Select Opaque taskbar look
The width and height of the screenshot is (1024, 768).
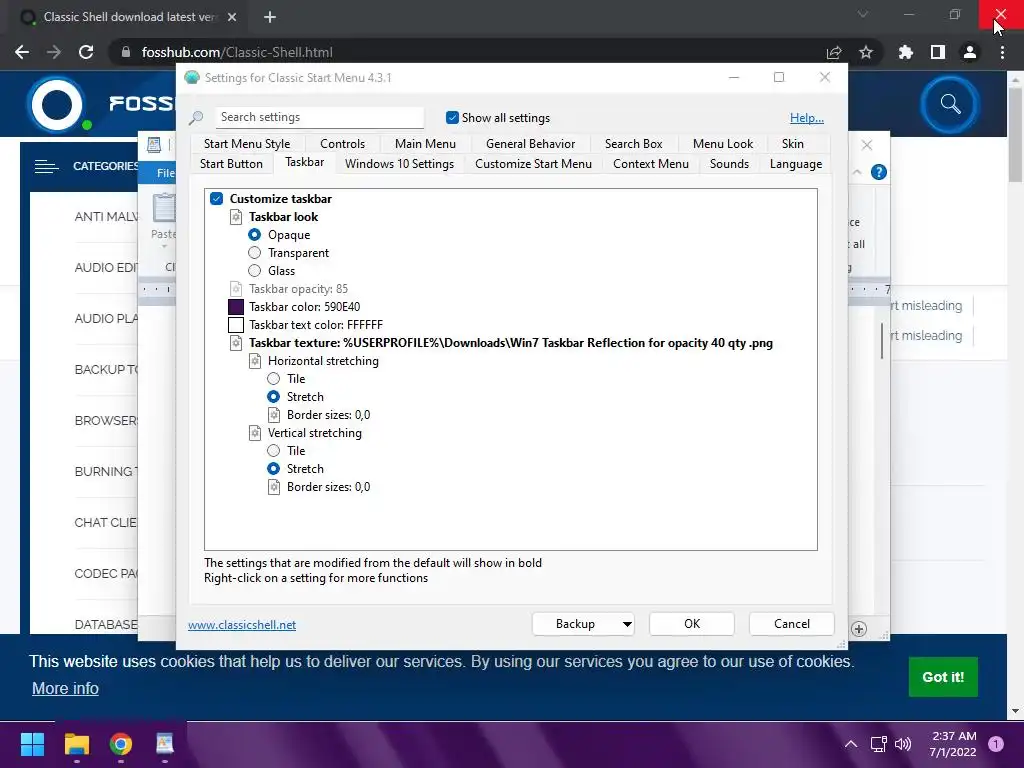255,234
